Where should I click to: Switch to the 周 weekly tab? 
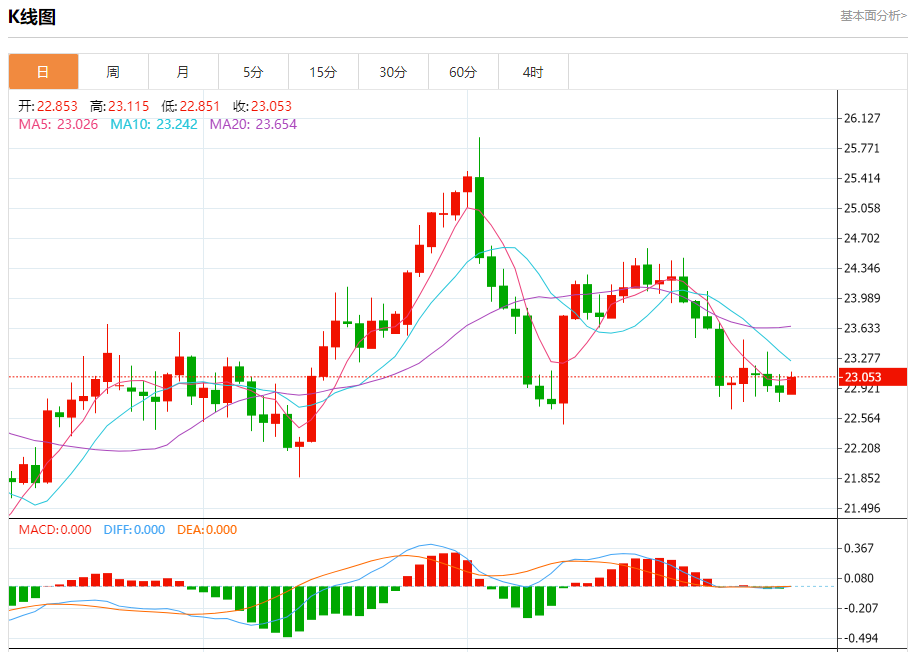click(x=114, y=72)
